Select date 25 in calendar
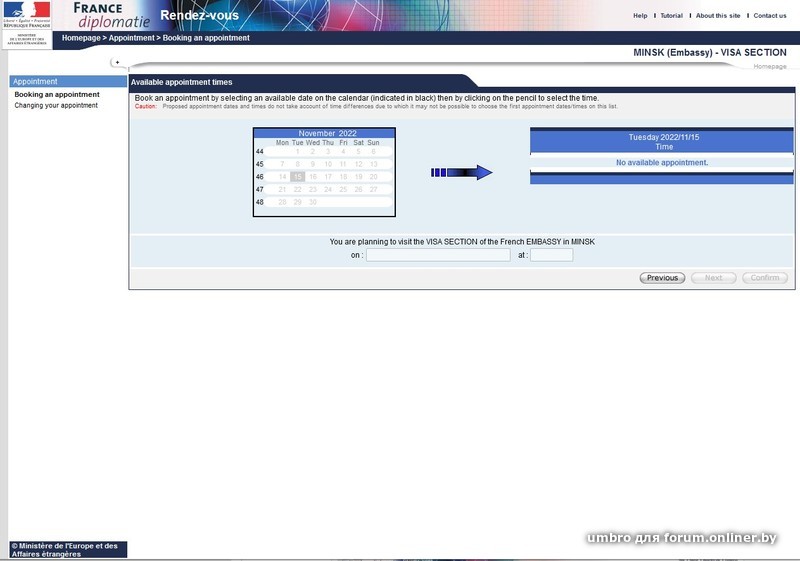Viewport: 800px width, 561px height. [x=343, y=190]
